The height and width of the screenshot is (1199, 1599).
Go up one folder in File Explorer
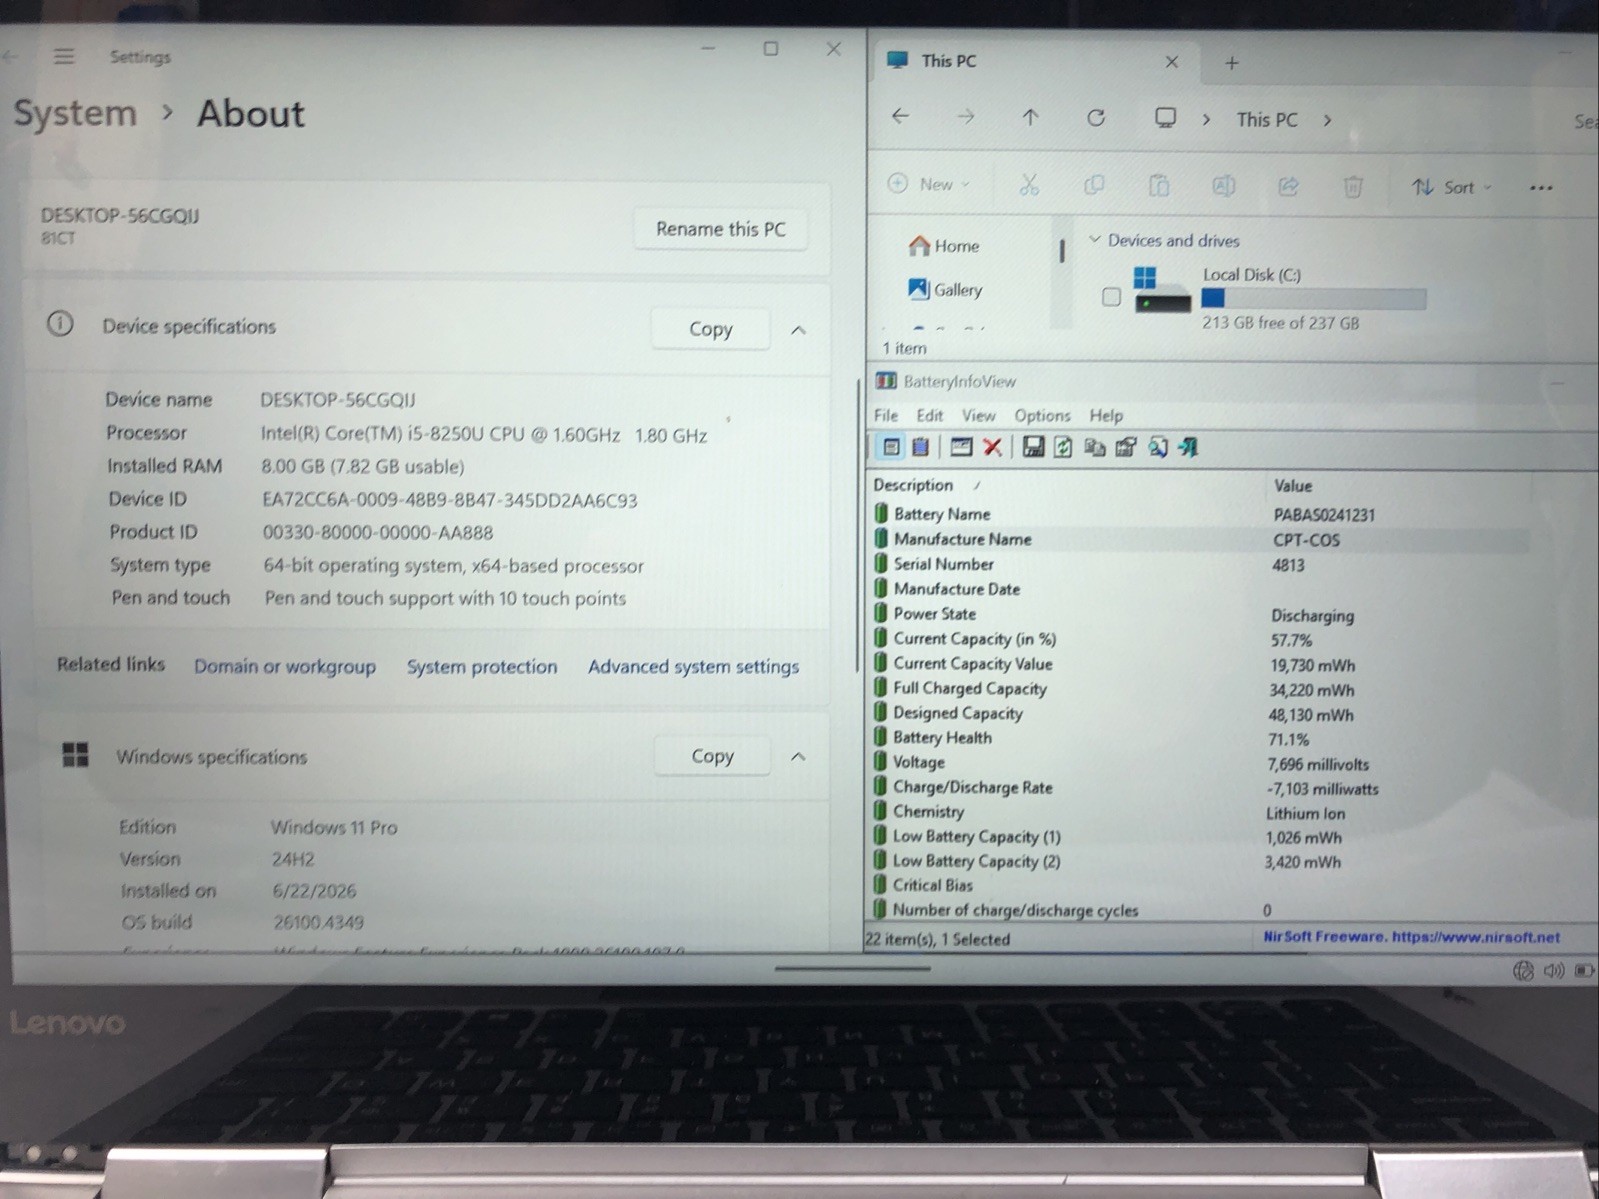coord(1030,117)
